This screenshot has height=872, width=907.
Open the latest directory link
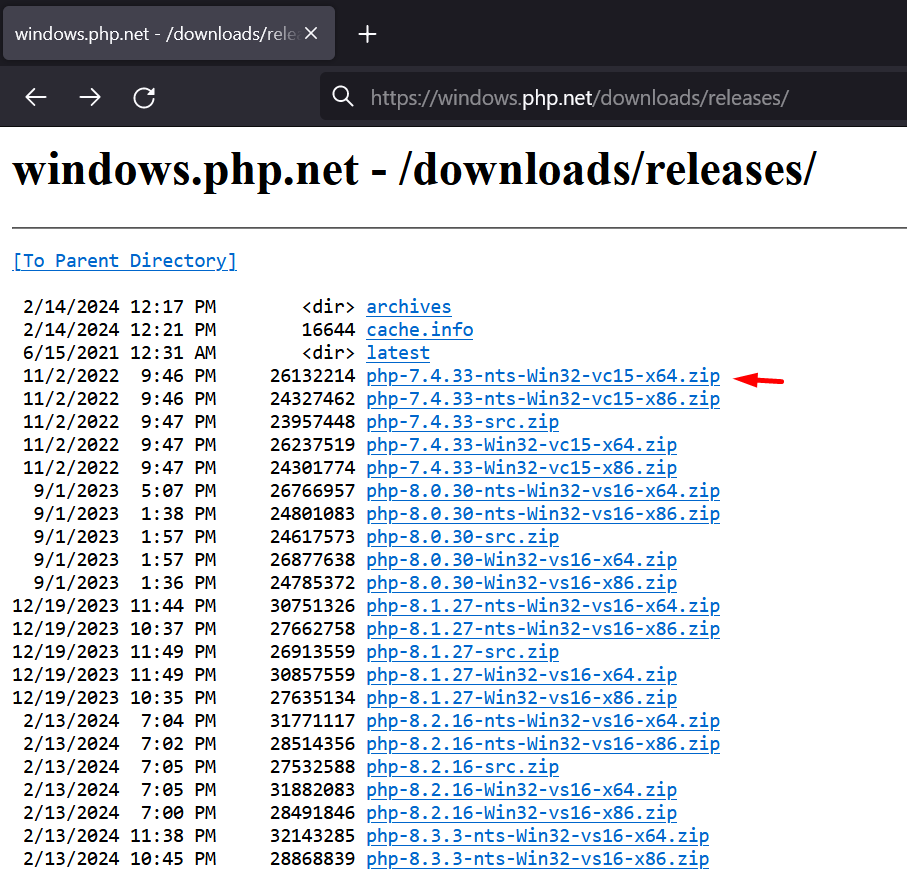pyautogui.click(x=398, y=353)
